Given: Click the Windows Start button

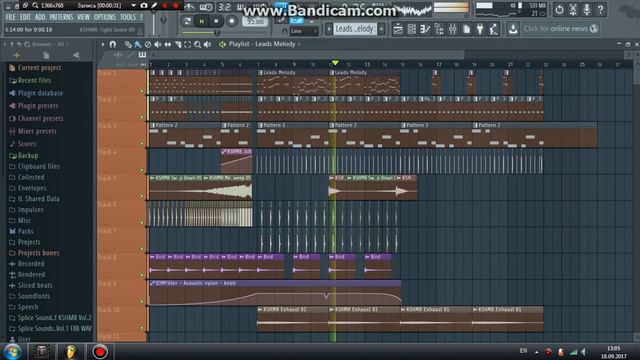Looking at the screenshot, I should [x=13, y=351].
